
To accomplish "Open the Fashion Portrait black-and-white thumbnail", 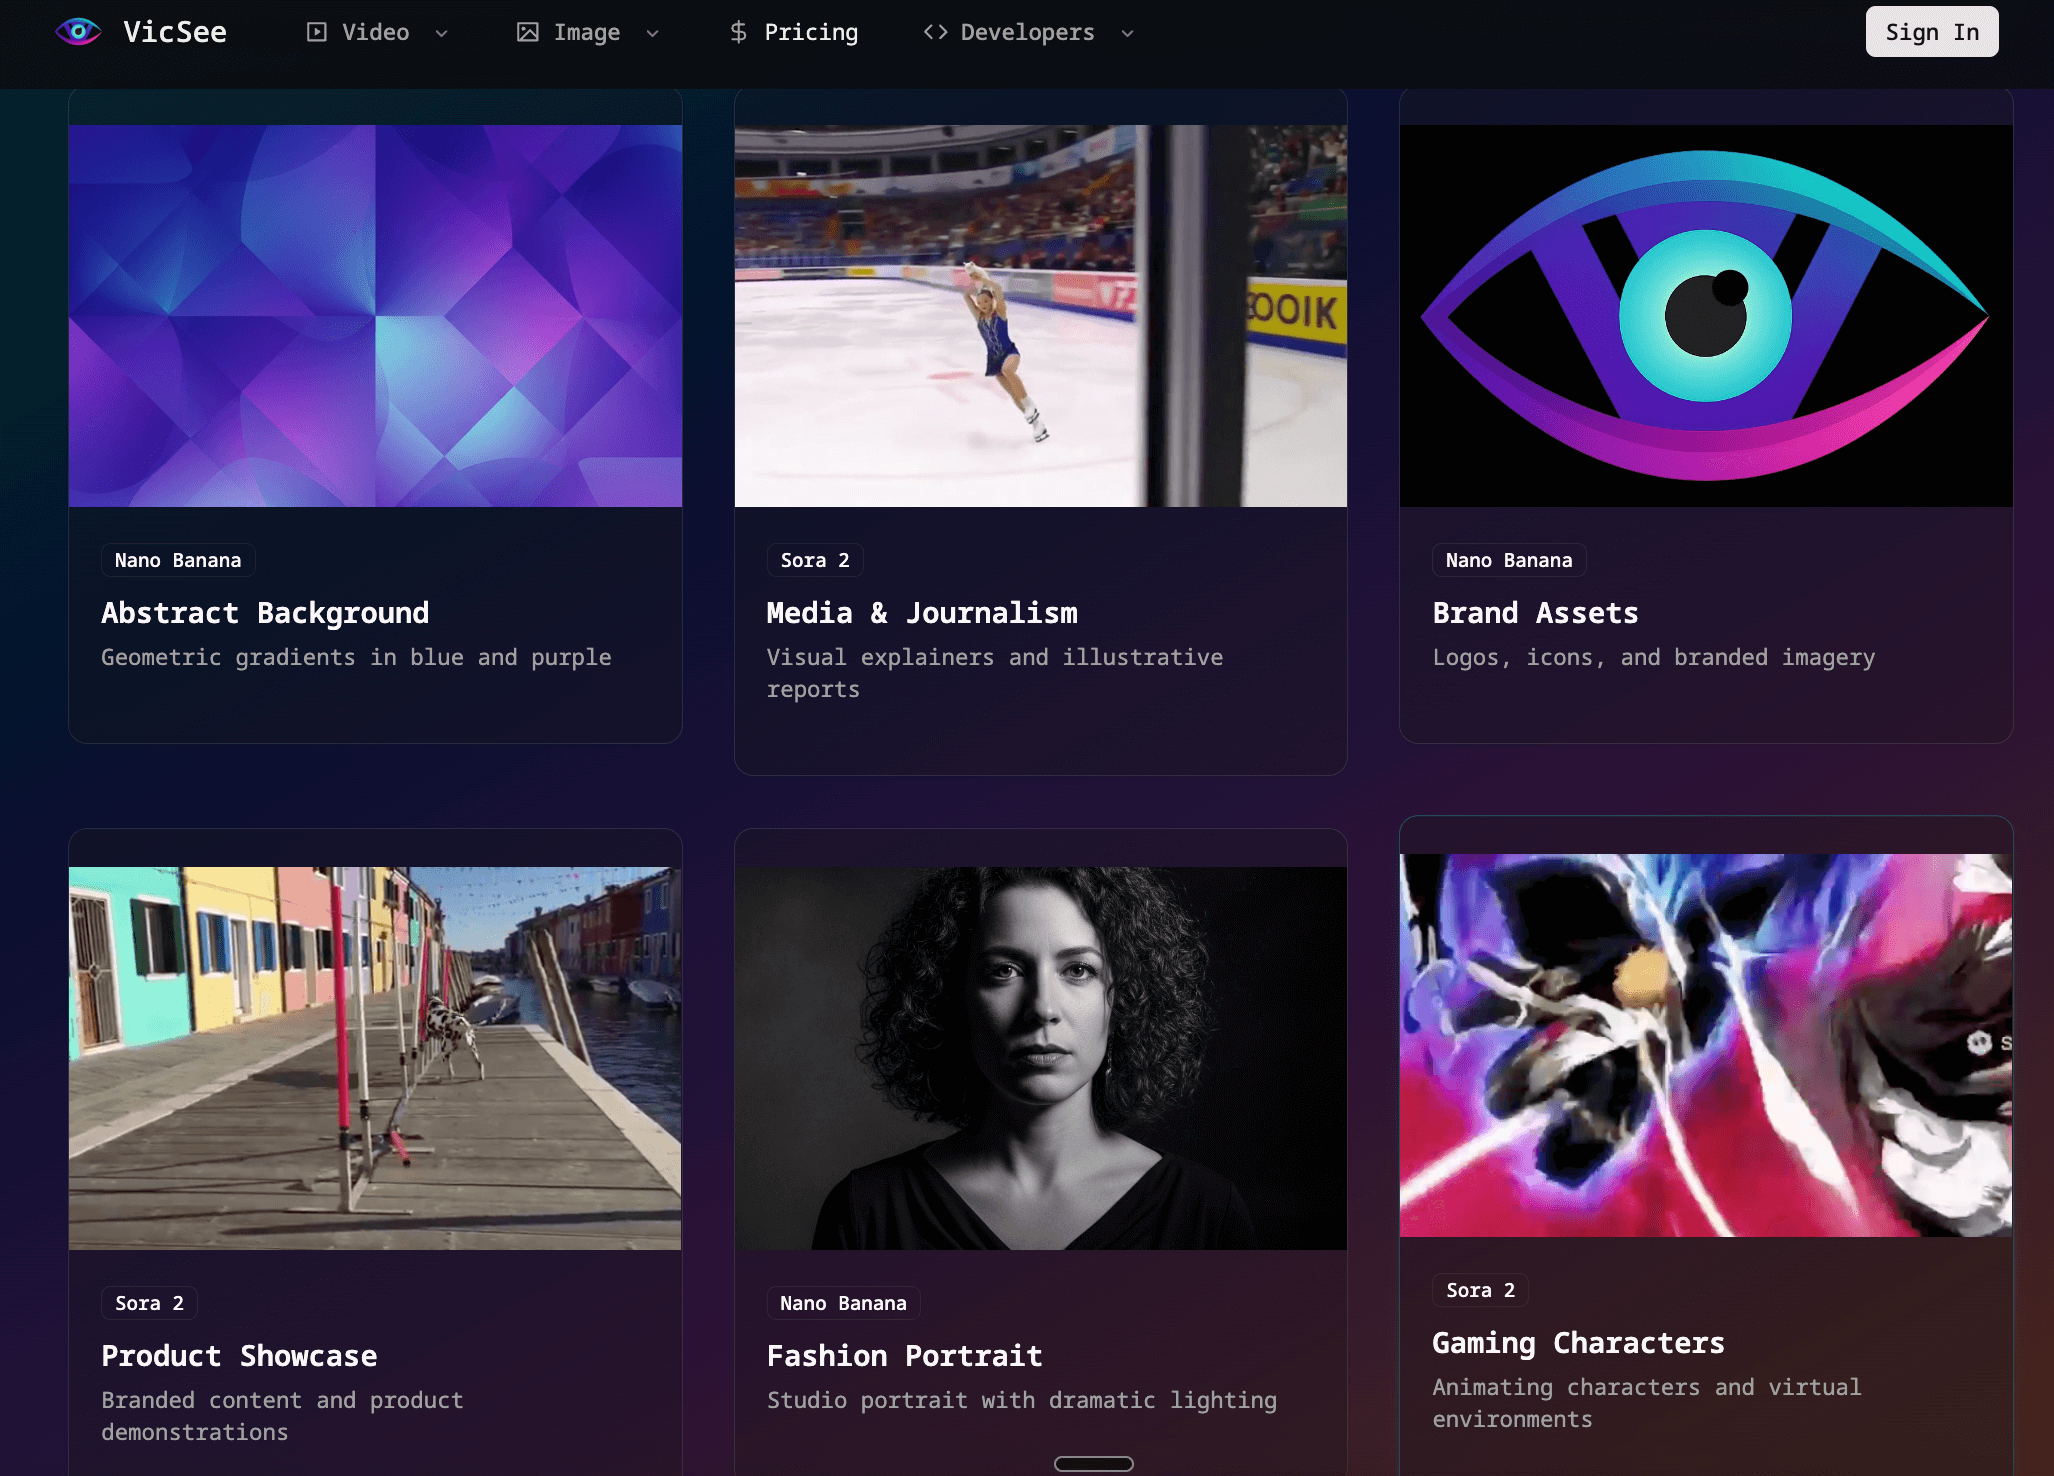I will coord(1040,1058).
